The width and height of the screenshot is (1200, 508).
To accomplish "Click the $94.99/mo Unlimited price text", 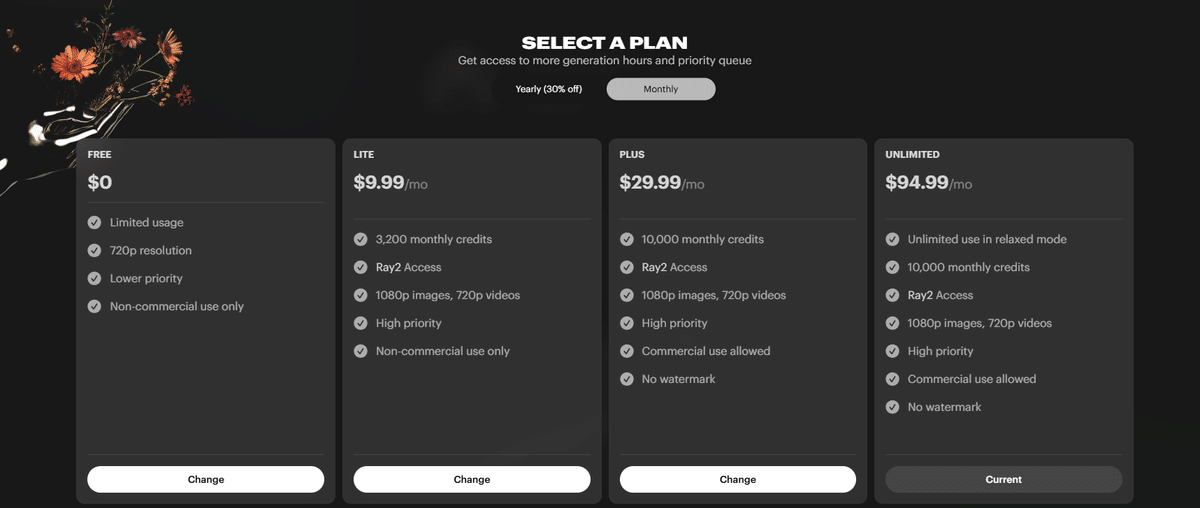I will point(928,183).
